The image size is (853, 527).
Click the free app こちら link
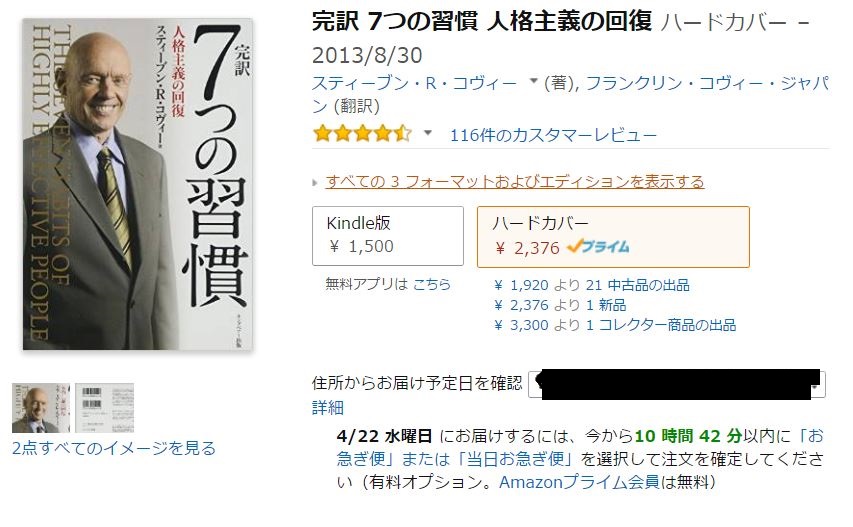(x=432, y=284)
